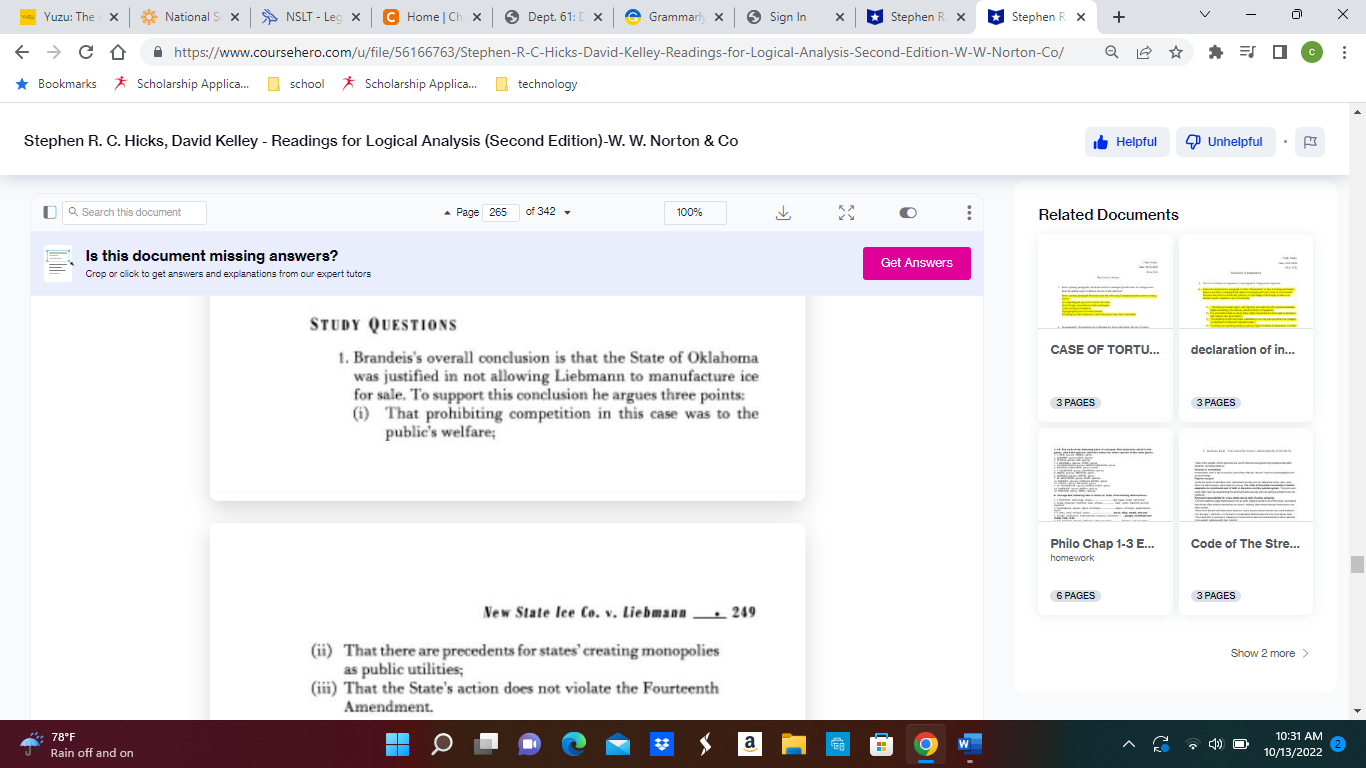
Task: Click the Get Answers button
Action: (x=916, y=263)
